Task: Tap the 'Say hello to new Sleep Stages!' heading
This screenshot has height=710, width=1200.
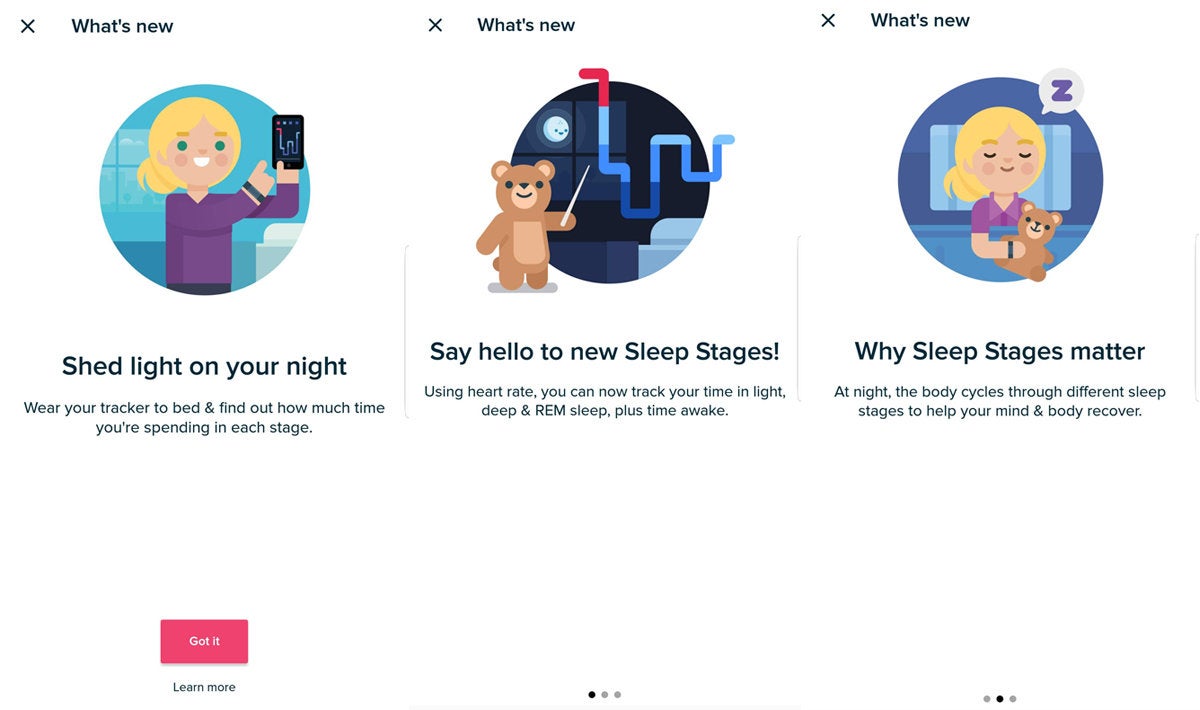Action: tap(605, 352)
